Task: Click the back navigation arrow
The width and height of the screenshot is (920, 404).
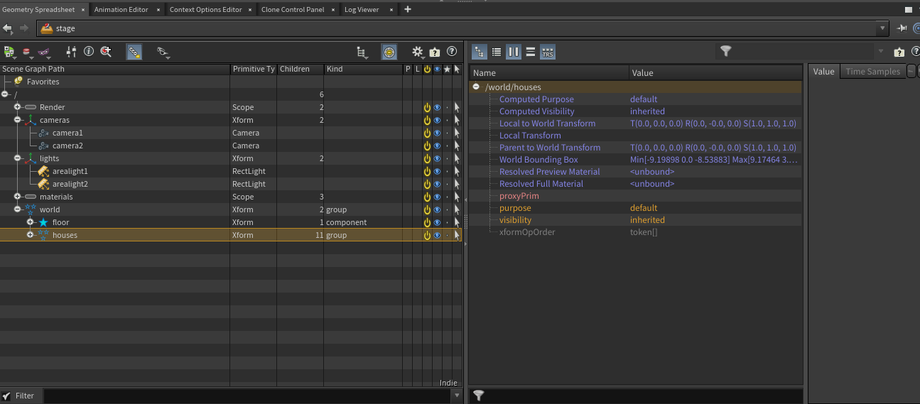Action: [8, 29]
